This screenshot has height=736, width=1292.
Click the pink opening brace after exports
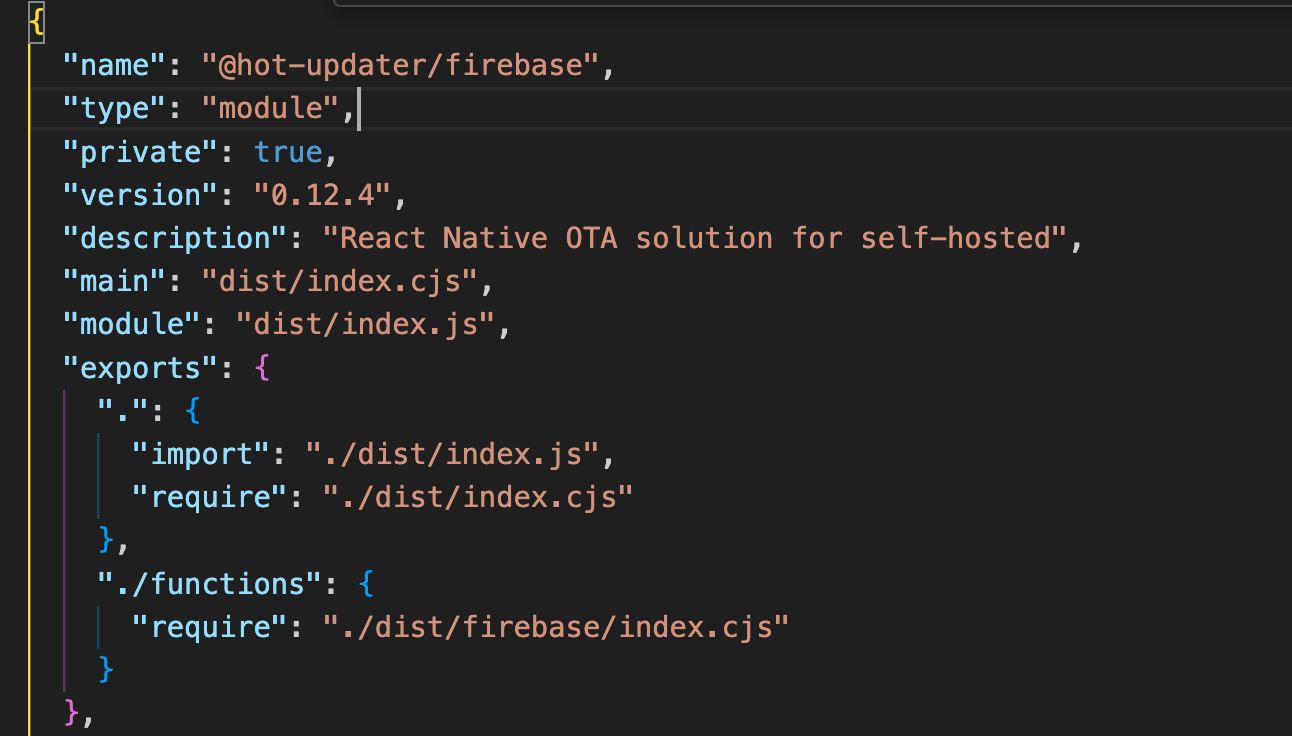262,367
